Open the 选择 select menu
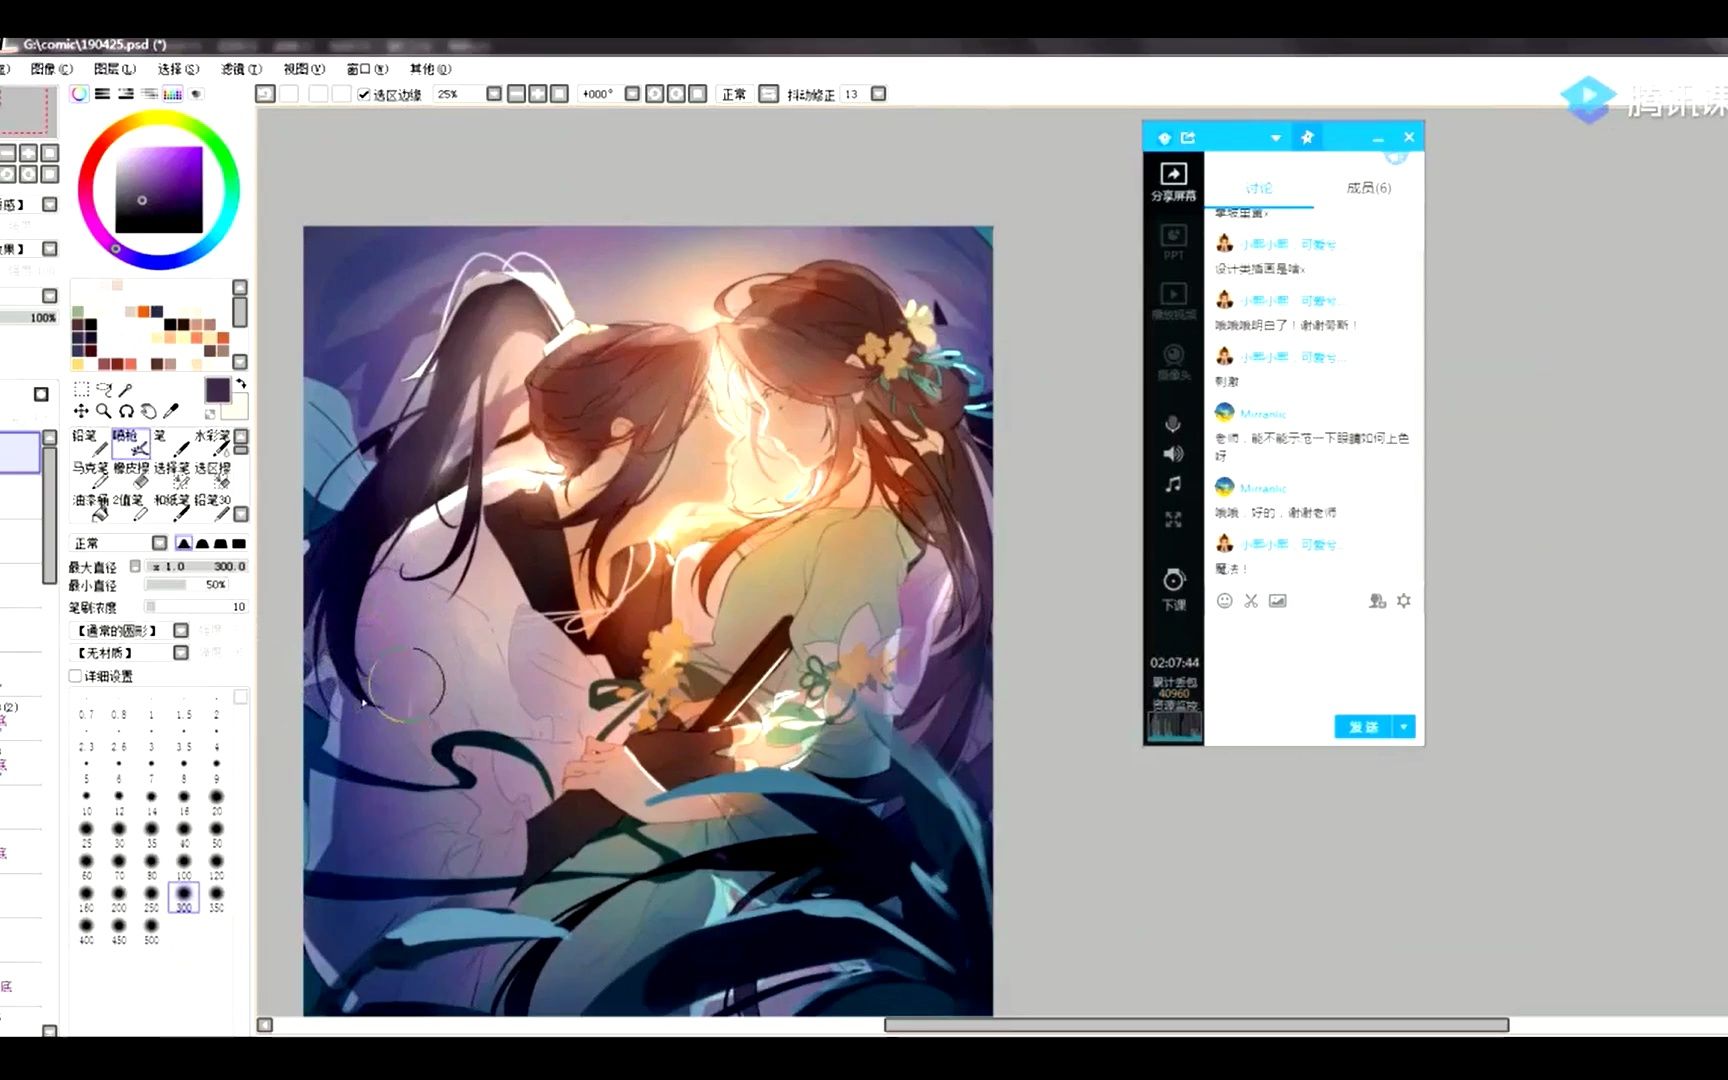Screen dimensions: 1728x1080 tap(178, 69)
